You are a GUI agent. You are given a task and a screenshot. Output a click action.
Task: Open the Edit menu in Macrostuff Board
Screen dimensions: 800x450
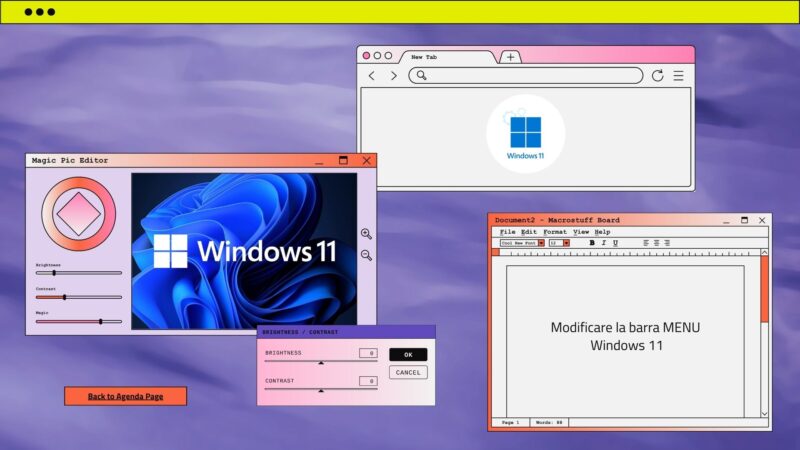[x=529, y=232]
